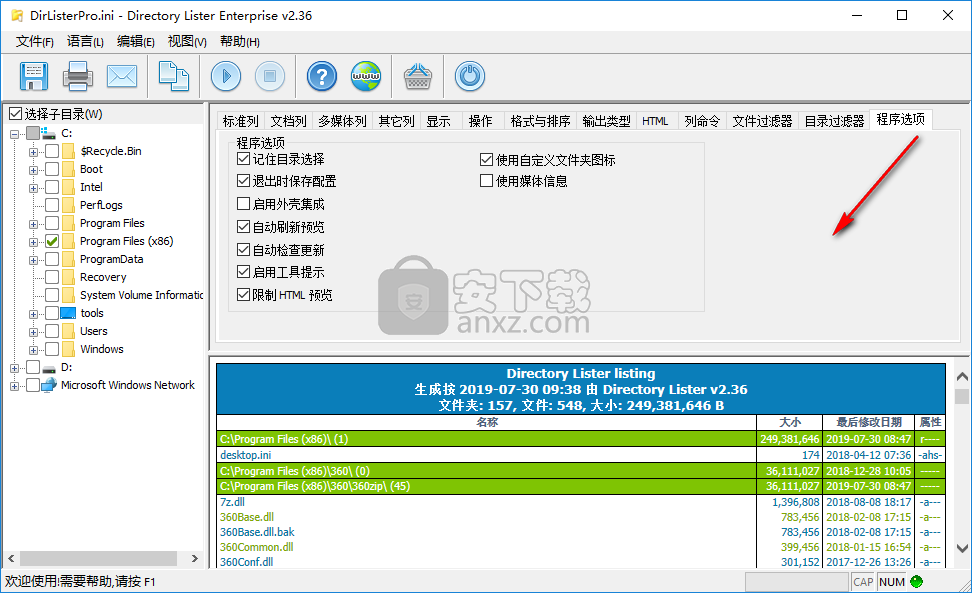Viewport: 972px width, 593px height.
Task: Click the 360Common.dll link
Action: pyautogui.click(x=257, y=547)
